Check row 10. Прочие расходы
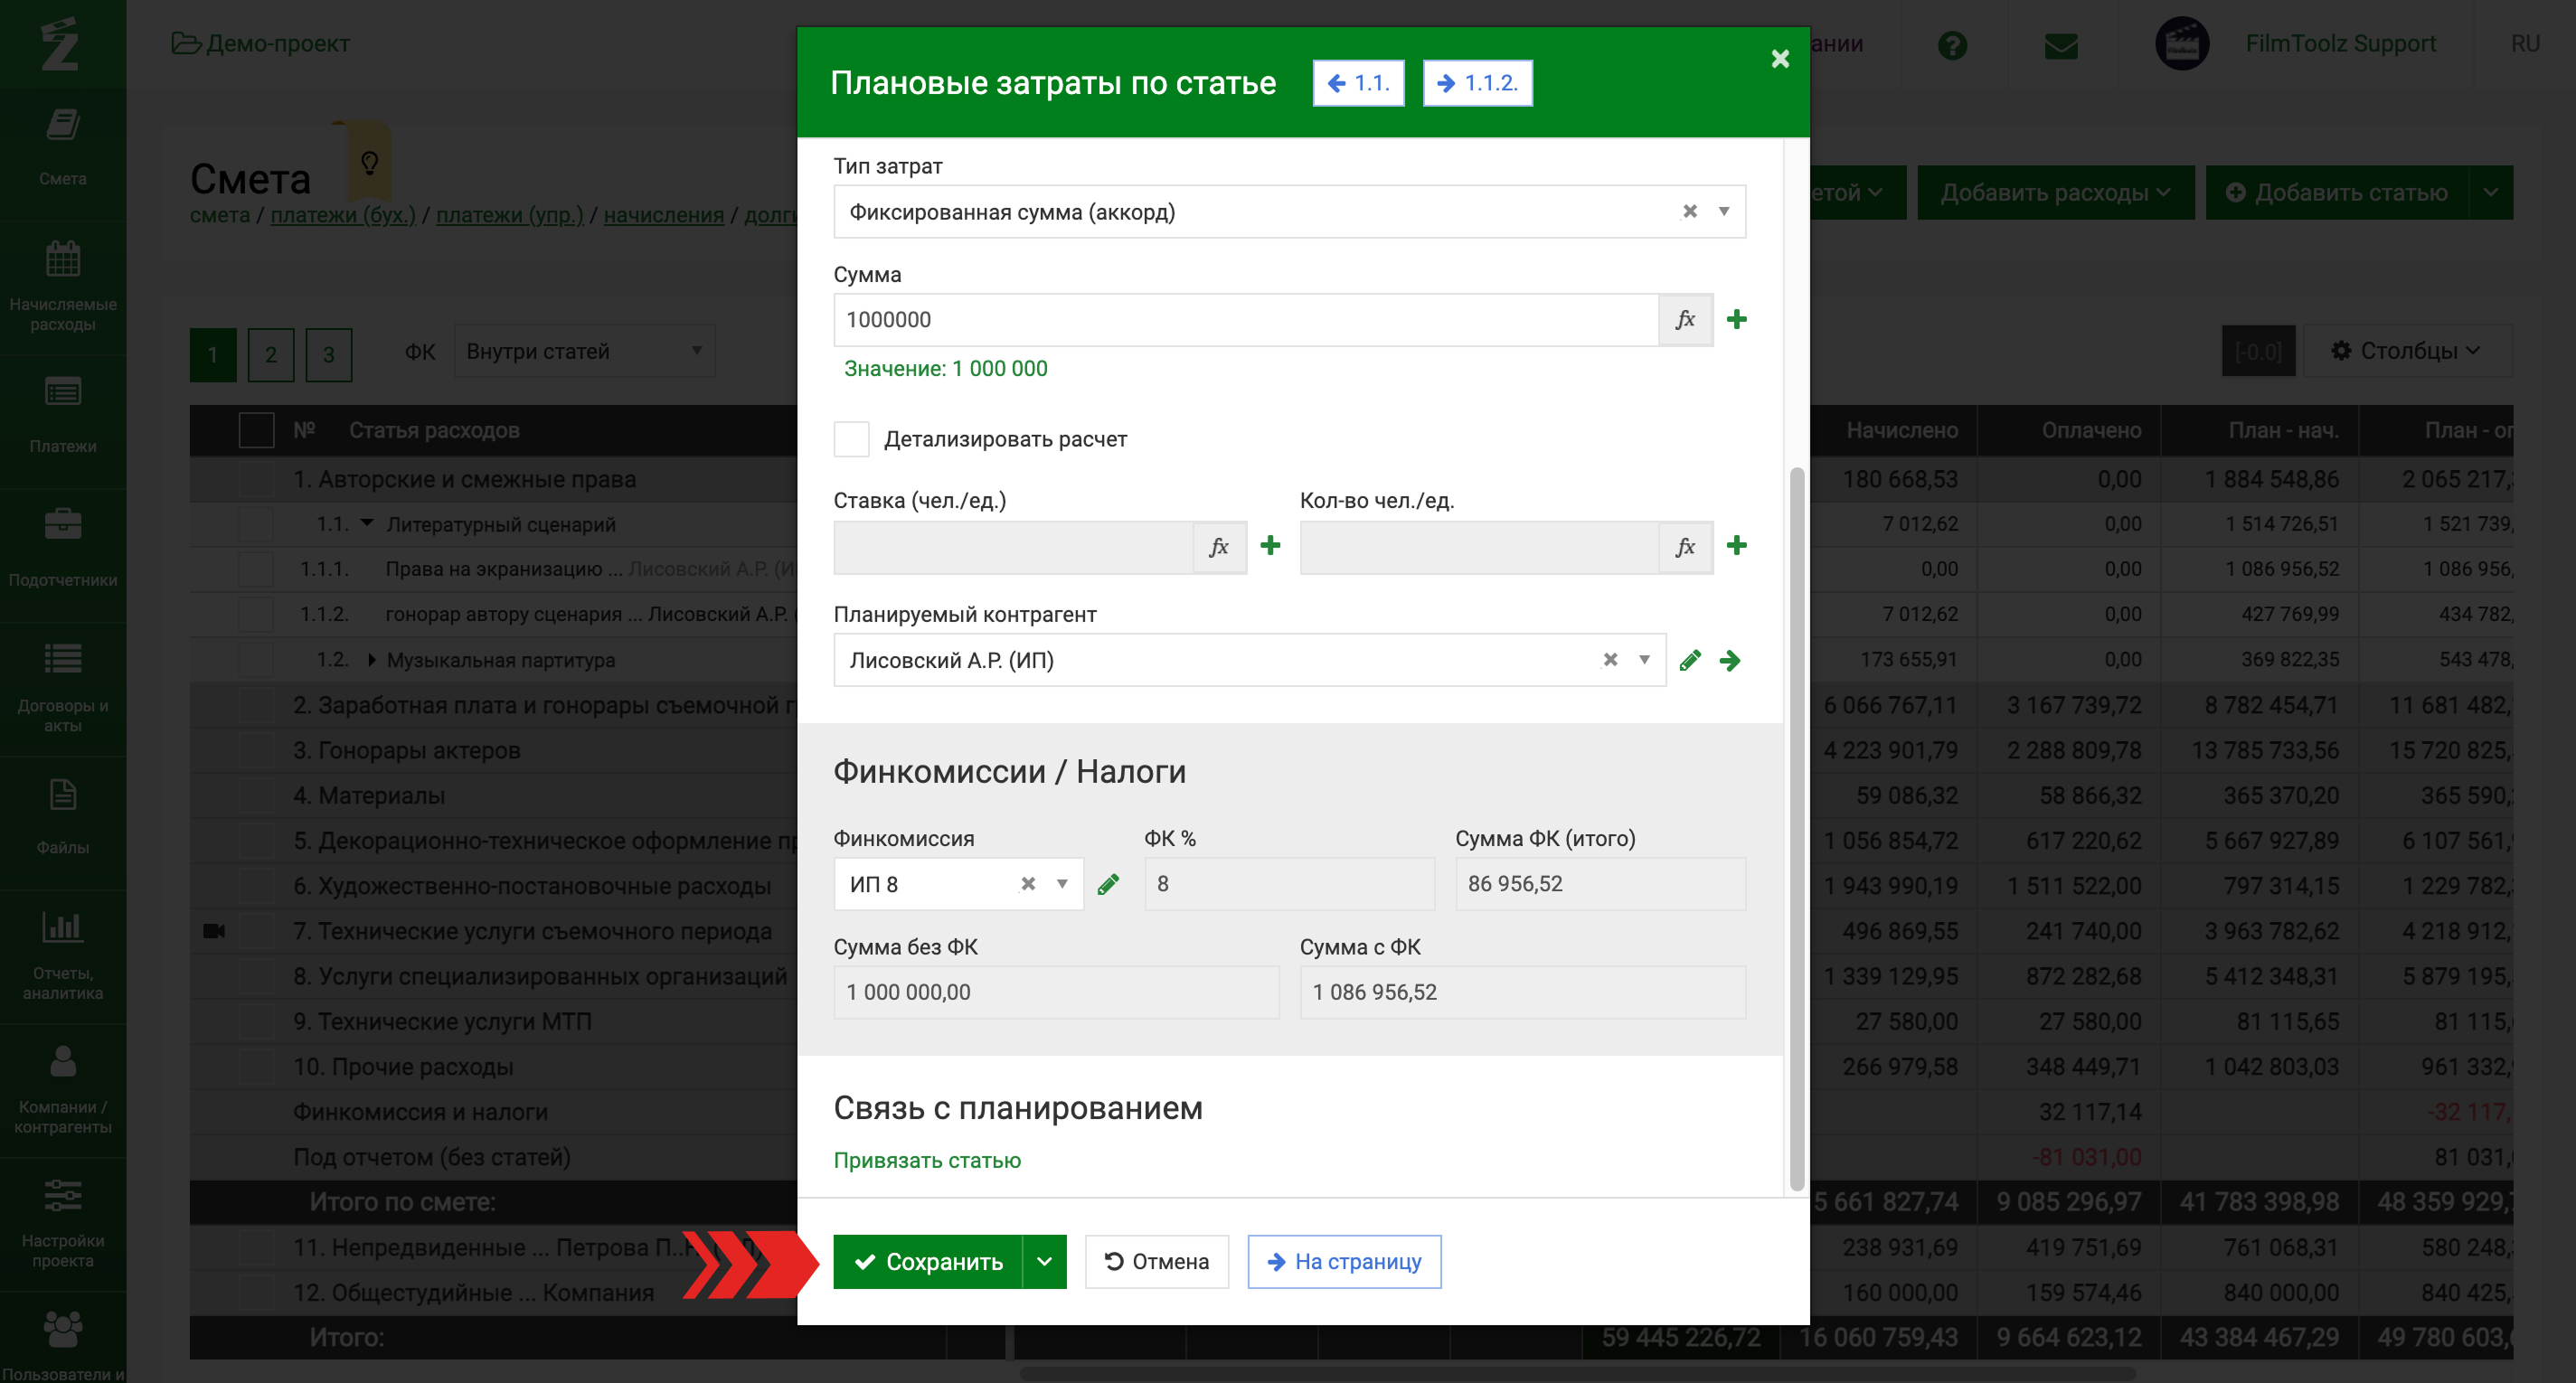Image resolution: width=2576 pixels, height=1383 pixels. (x=256, y=1066)
